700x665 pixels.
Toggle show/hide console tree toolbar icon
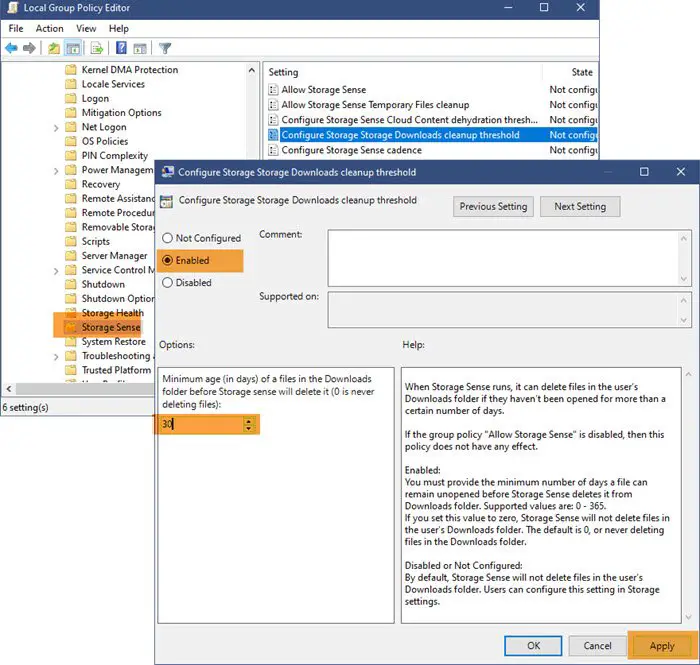coord(73,48)
